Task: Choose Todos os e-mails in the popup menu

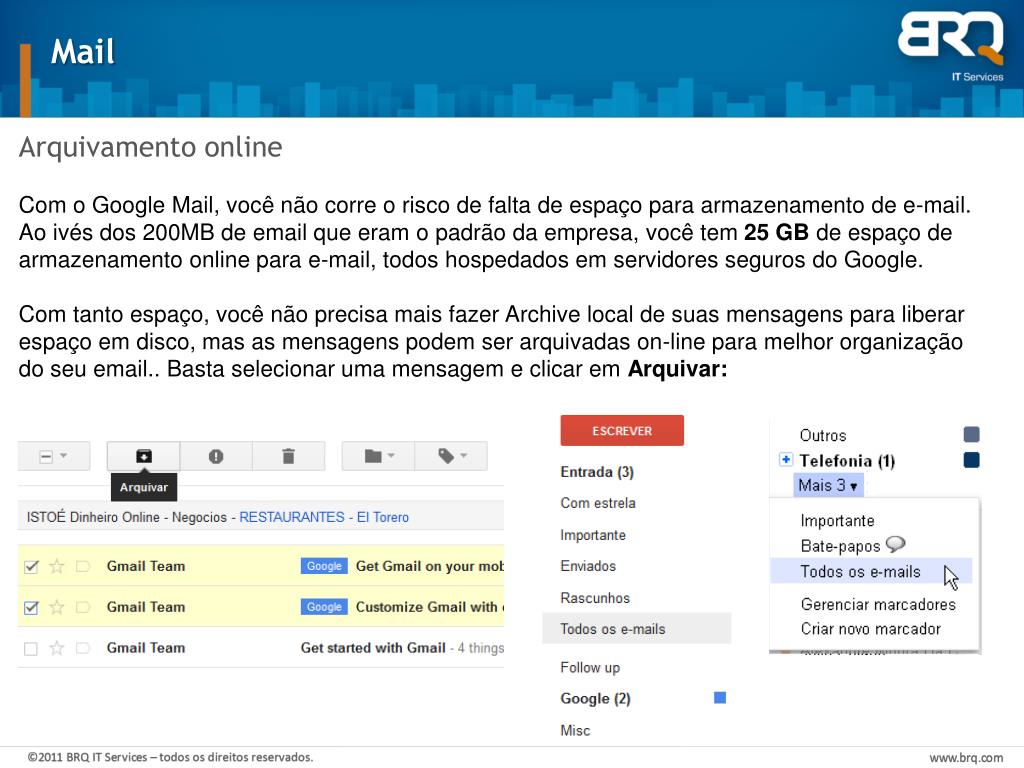Action: click(871, 571)
